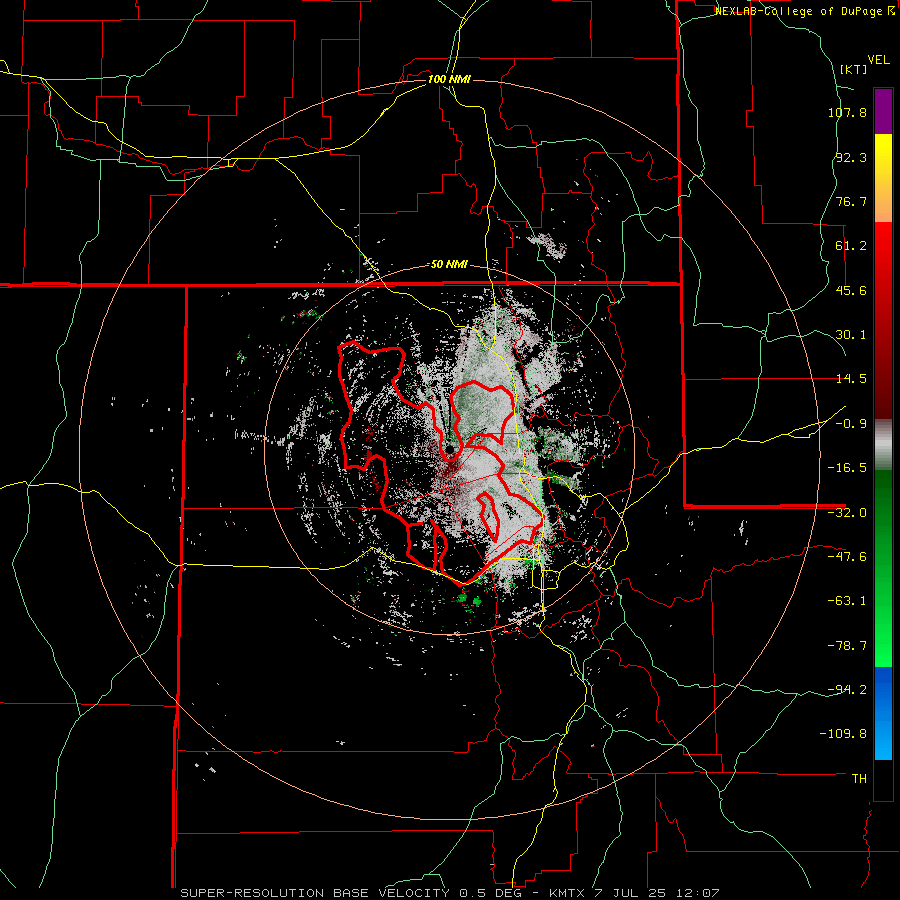This screenshot has width=900, height=900.
Task: Click the blue segment of the color bar
Action: (883, 713)
